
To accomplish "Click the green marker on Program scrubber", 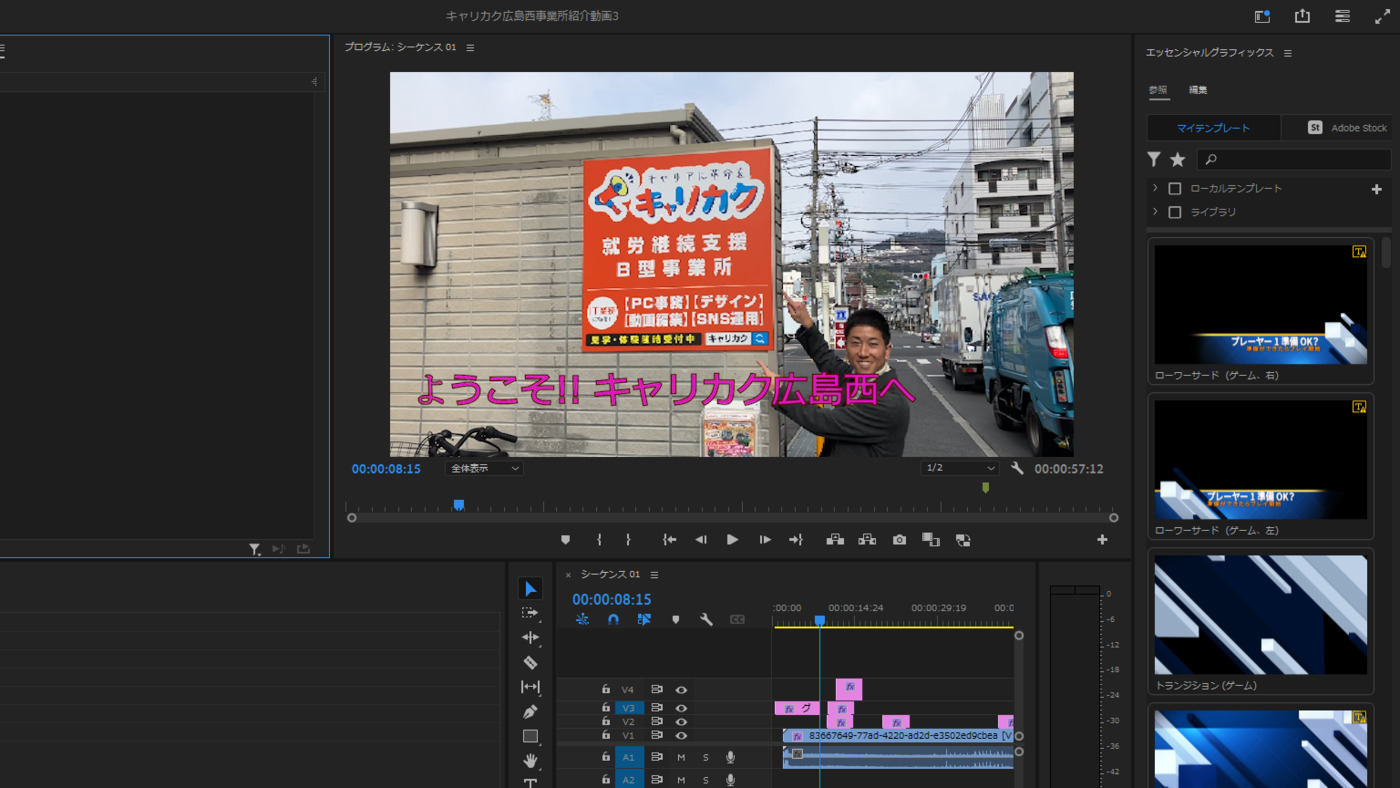I will [x=985, y=488].
